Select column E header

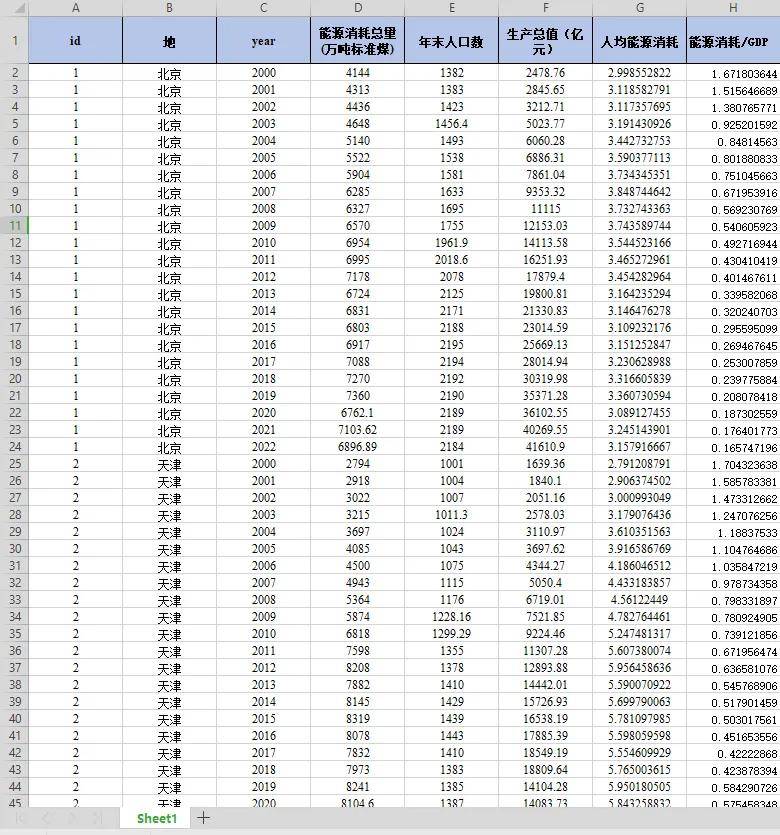451,7
